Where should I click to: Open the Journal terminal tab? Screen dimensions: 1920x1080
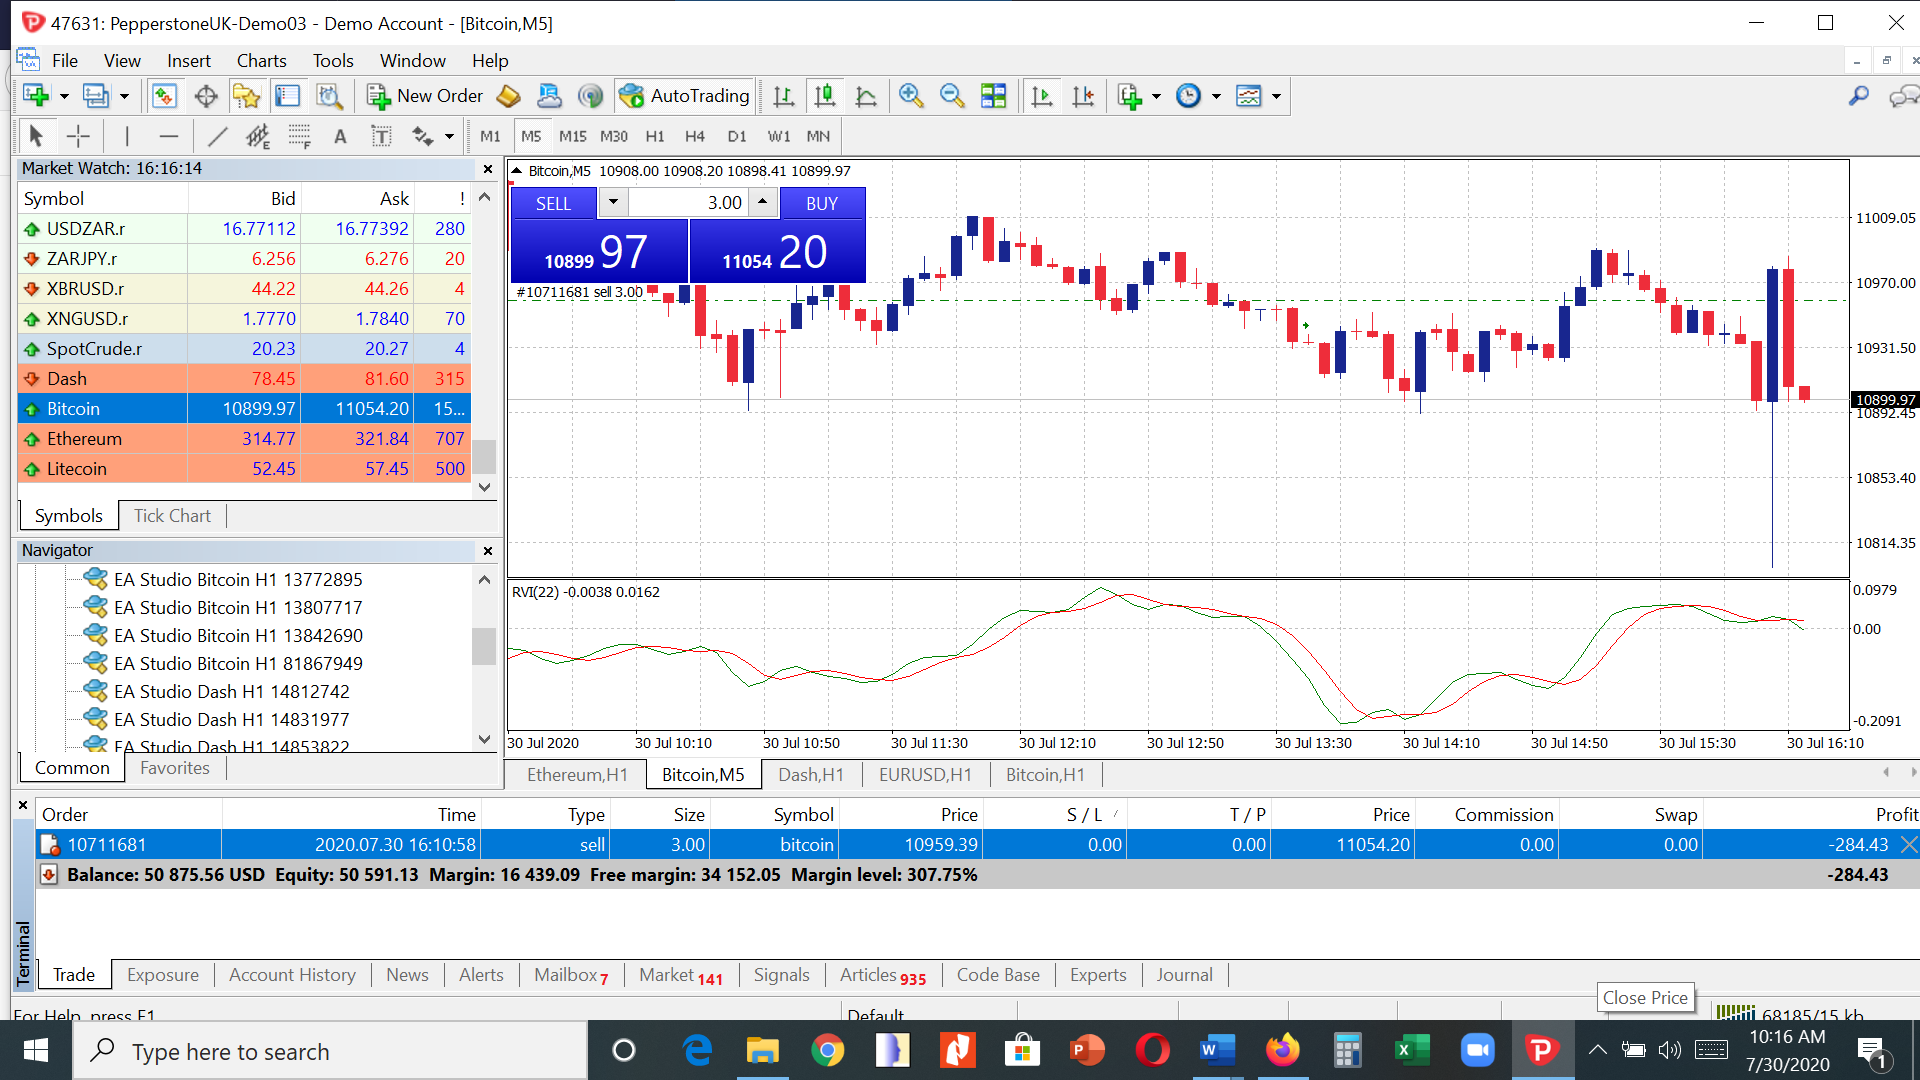[x=1184, y=975]
